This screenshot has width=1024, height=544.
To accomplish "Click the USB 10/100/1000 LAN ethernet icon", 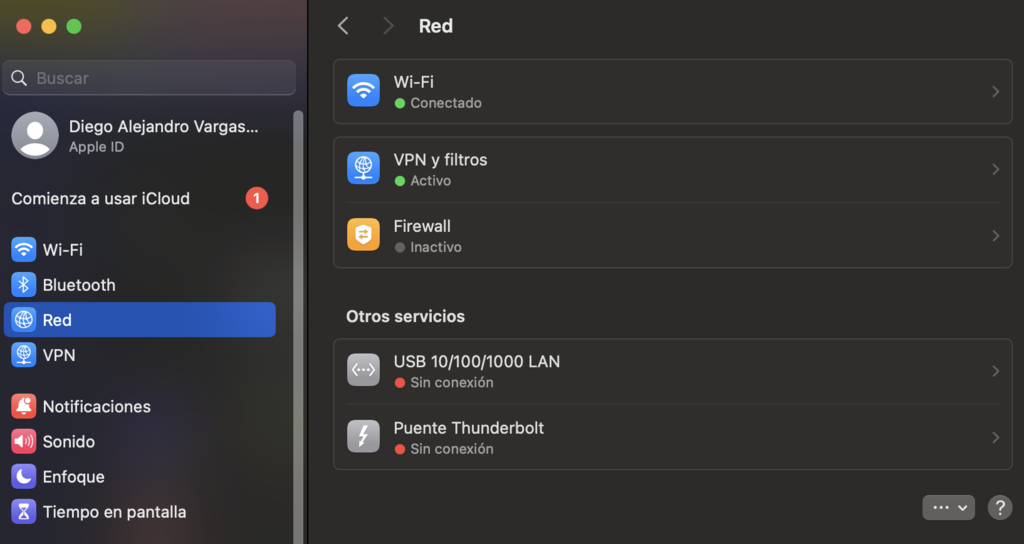I will pyautogui.click(x=363, y=371).
